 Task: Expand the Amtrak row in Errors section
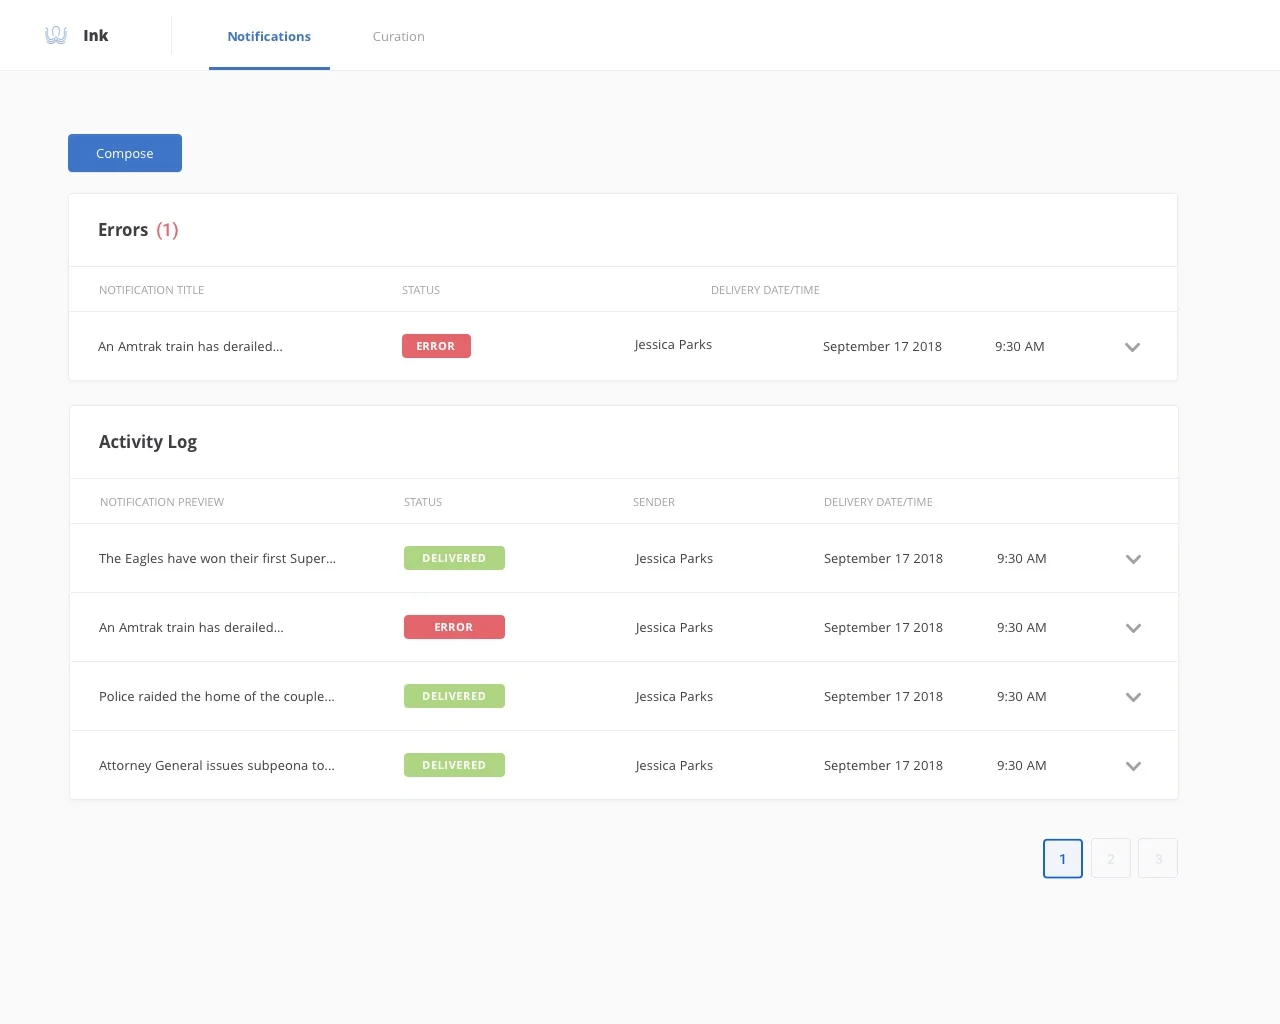tap(1132, 347)
